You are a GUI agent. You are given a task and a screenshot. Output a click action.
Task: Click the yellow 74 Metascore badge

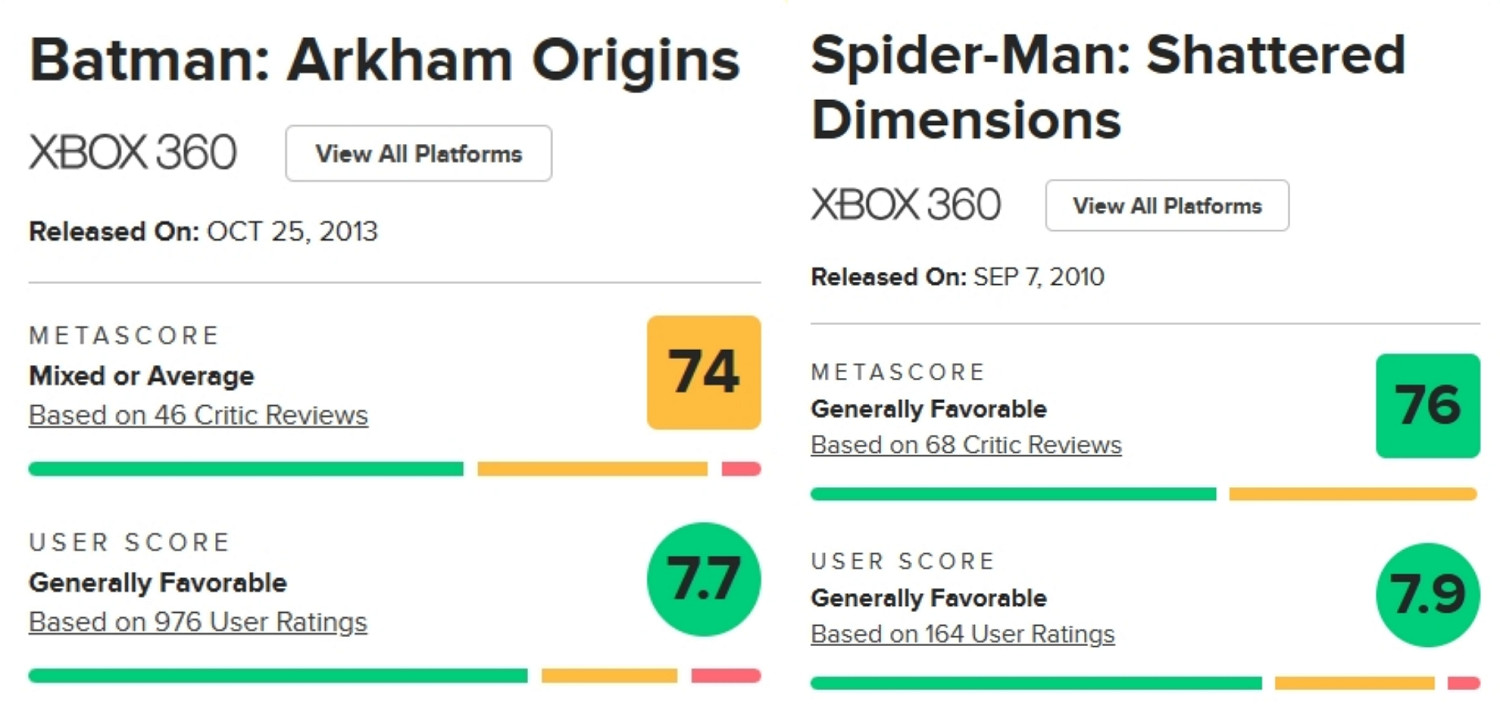[x=704, y=372]
